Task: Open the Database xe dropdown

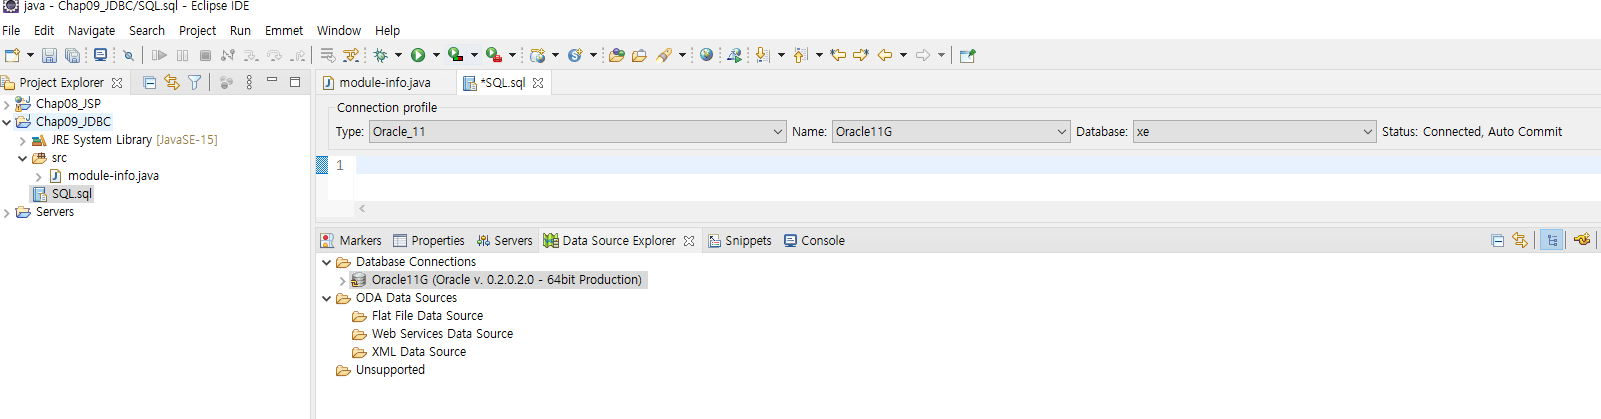Action: click(x=1255, y=132)
